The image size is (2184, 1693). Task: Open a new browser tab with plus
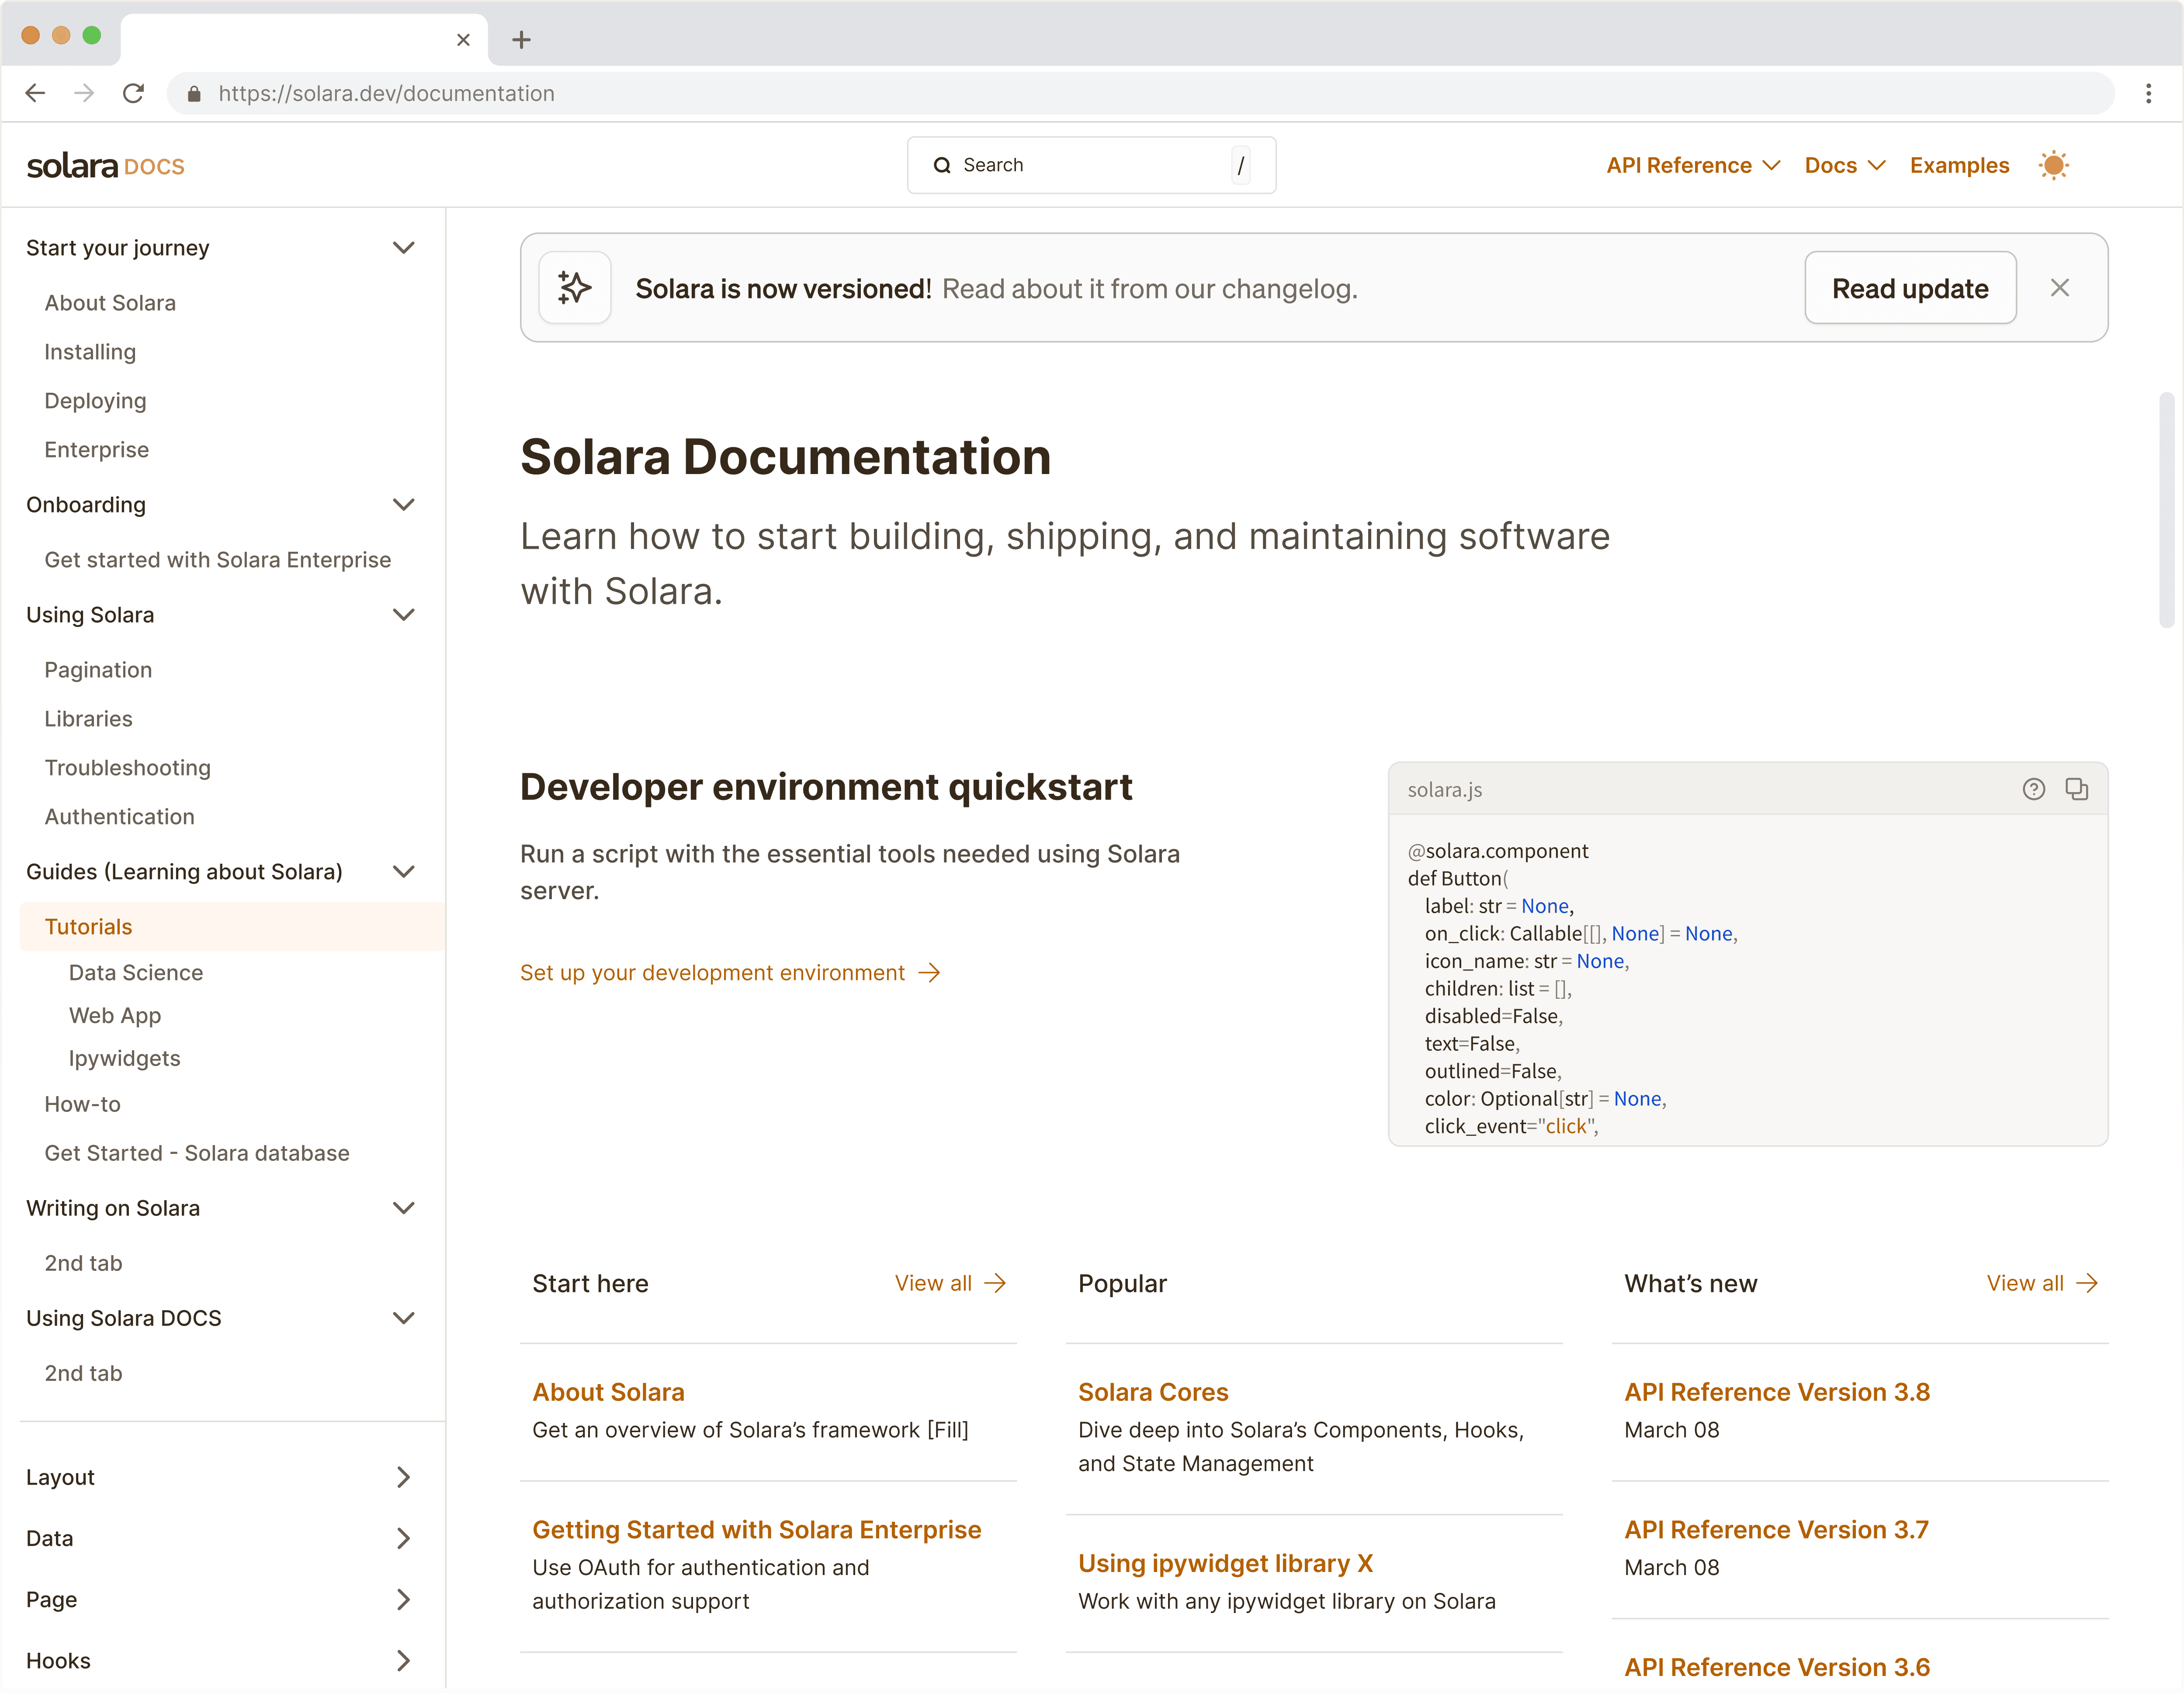coord(521,40)
